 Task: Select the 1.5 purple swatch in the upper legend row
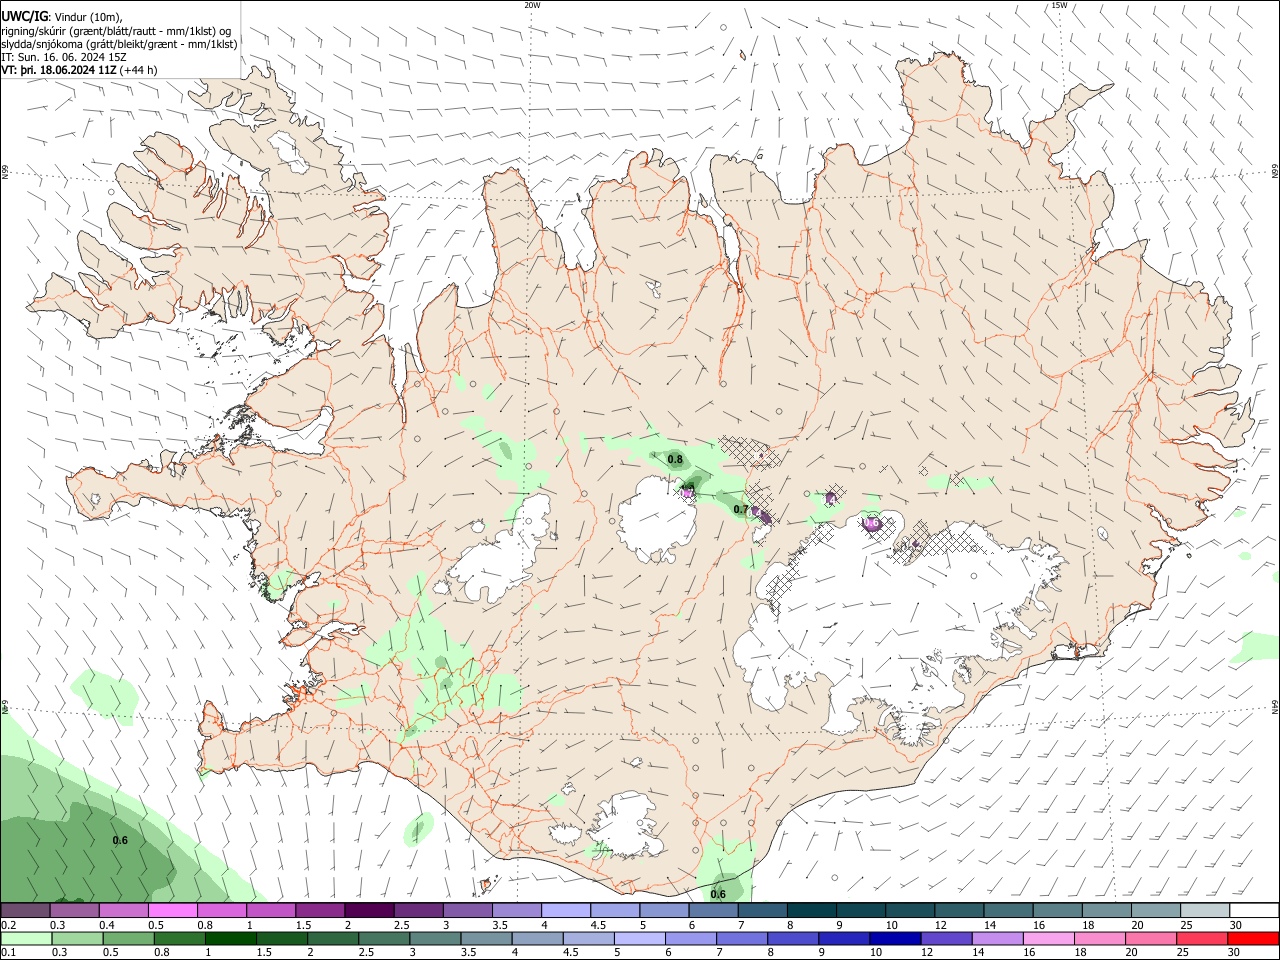click(320, 910)
